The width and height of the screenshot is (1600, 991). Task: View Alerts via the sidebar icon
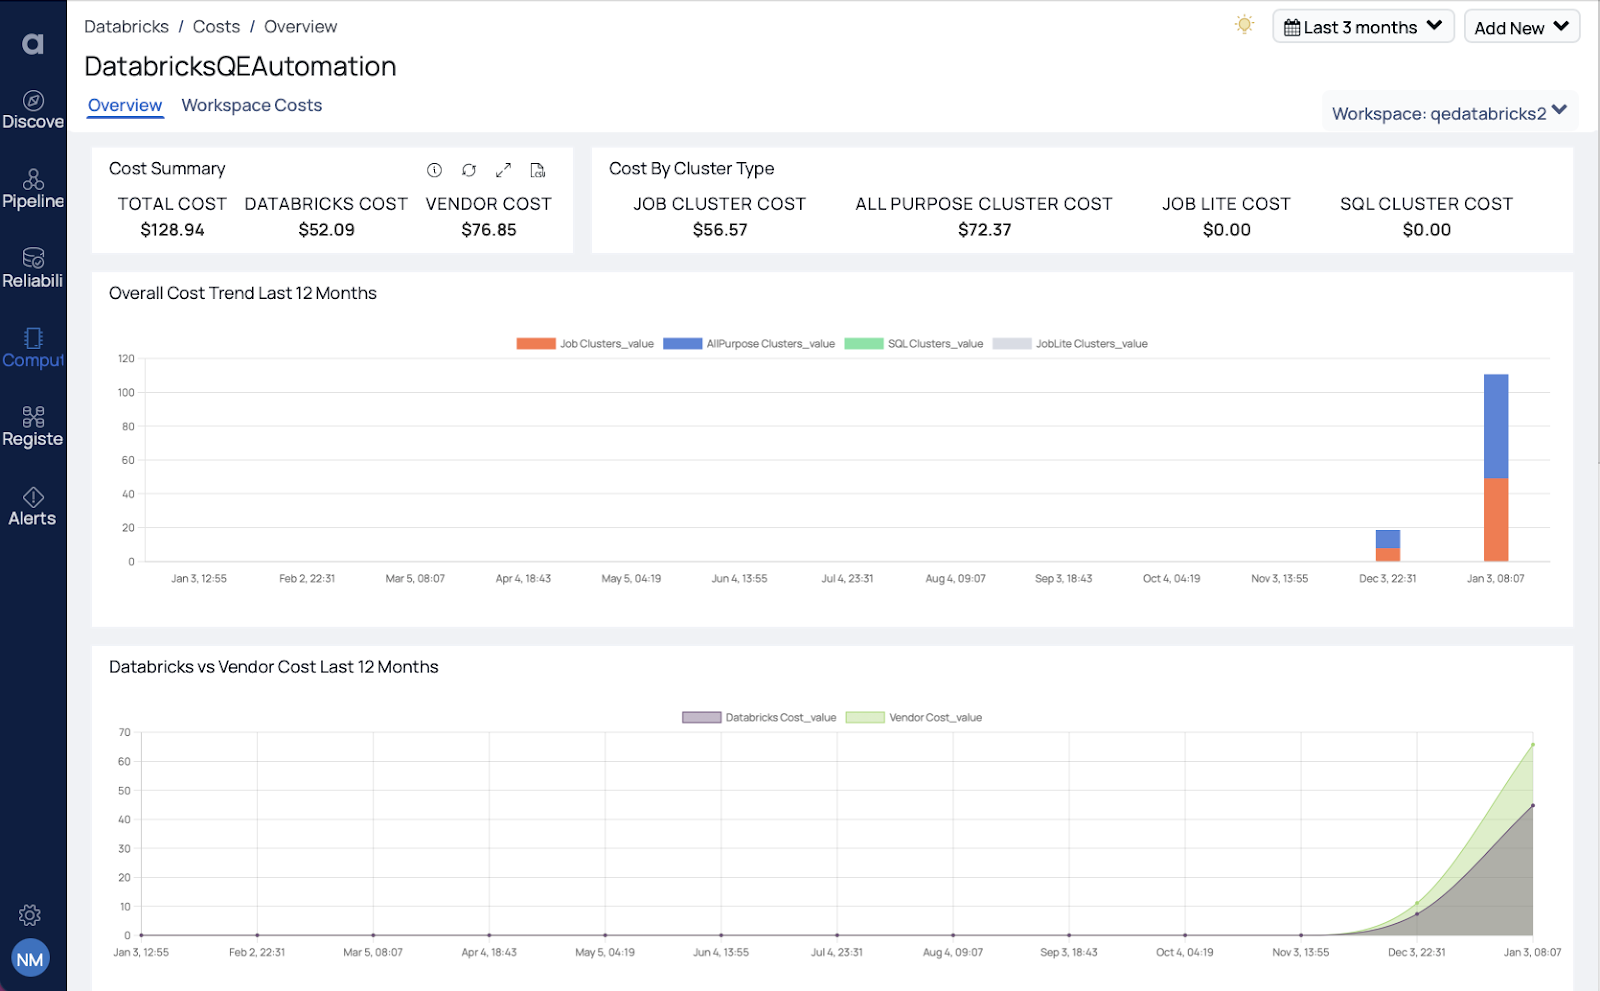point(33,505)
